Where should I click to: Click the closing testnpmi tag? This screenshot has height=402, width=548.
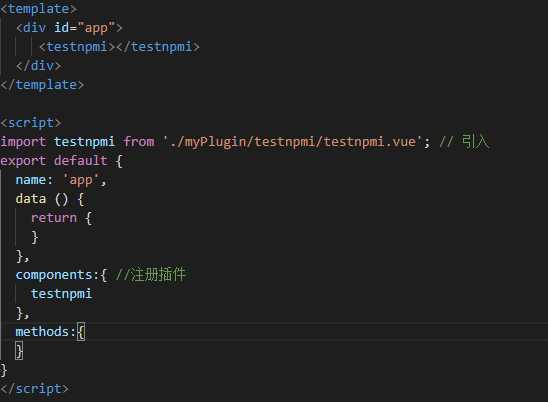[158, 46]
